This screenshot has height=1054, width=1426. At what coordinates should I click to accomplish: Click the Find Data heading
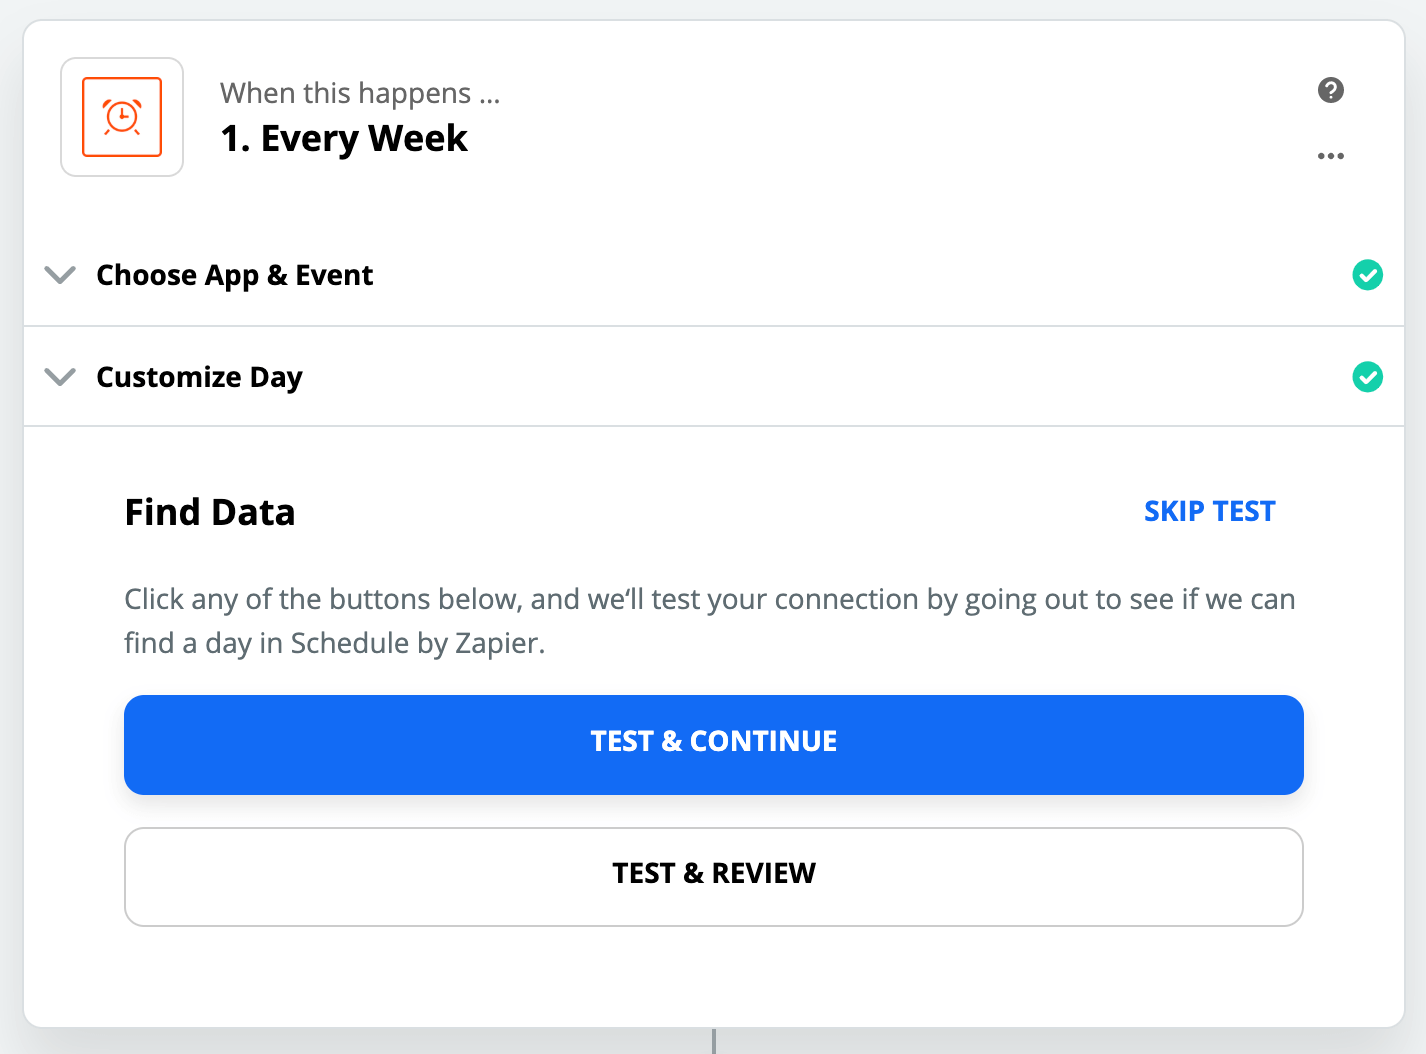tap(210, 512)
